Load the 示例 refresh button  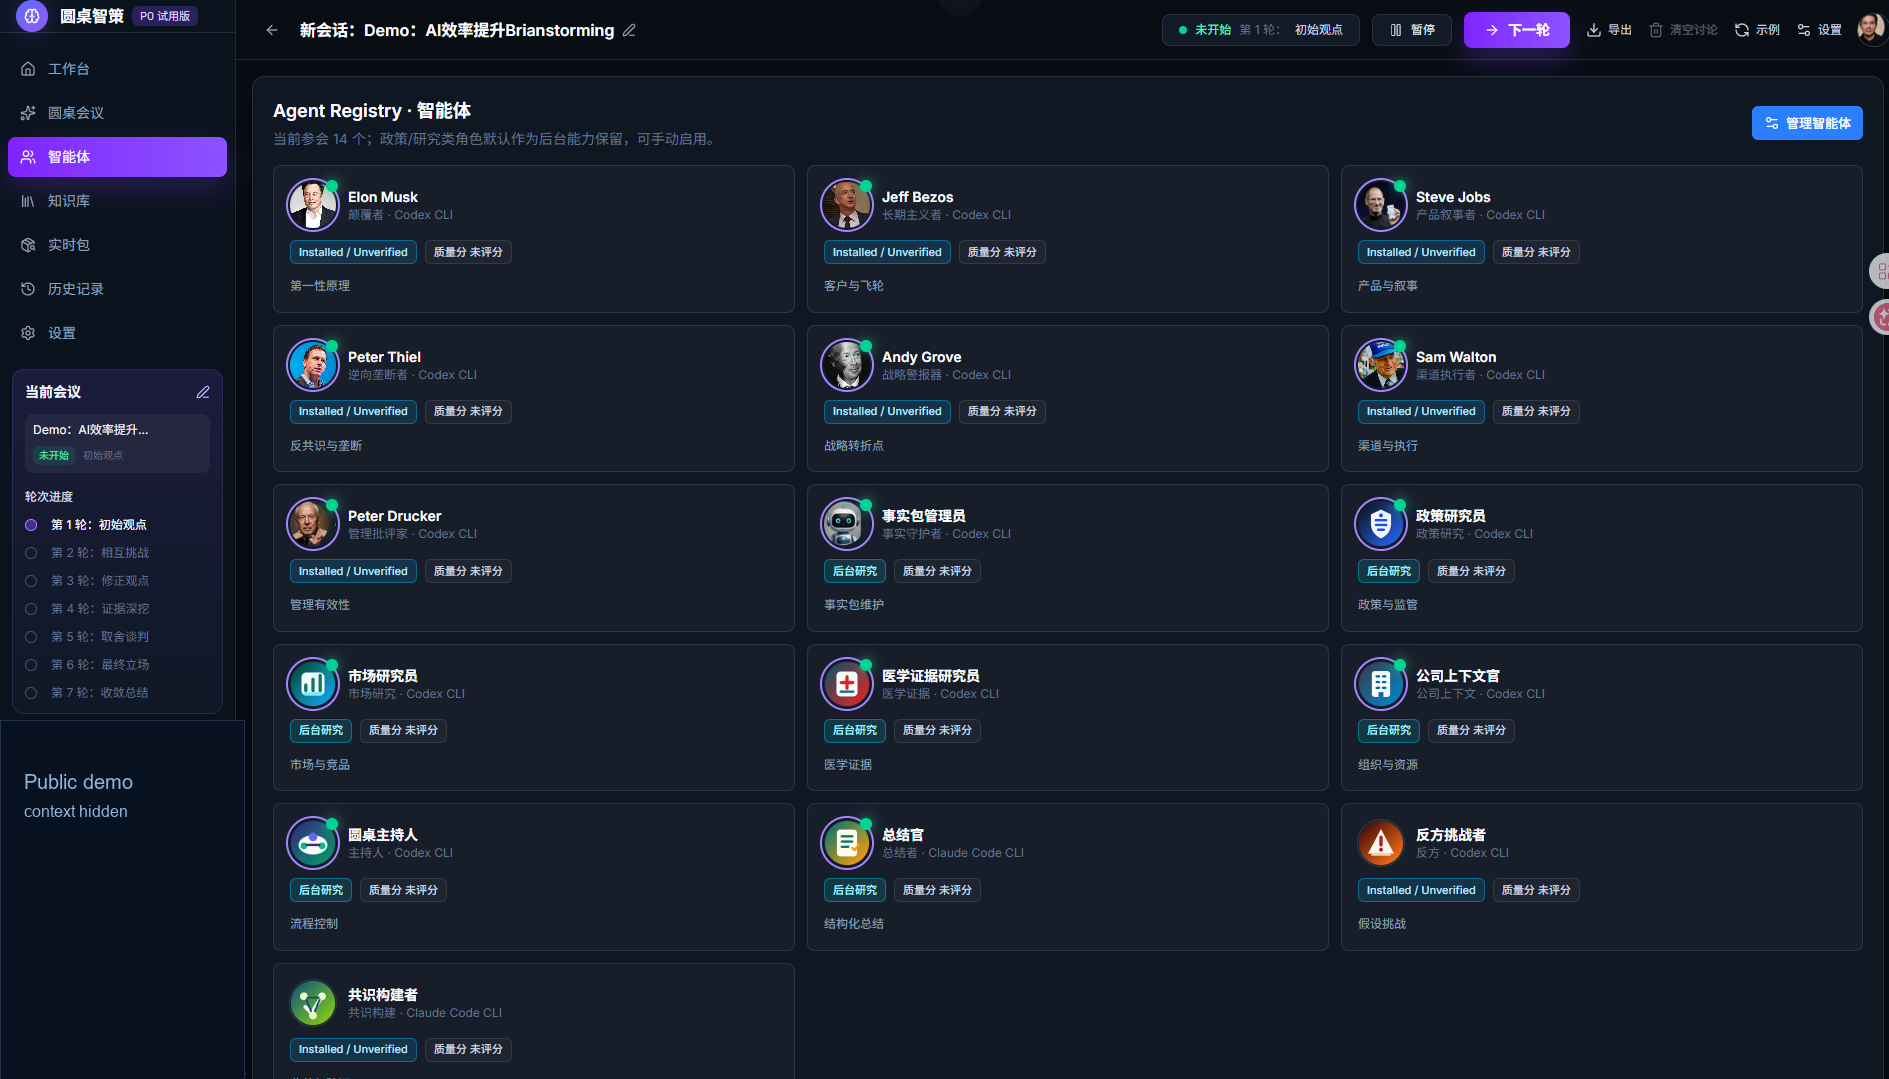(x=1757, y=30)
